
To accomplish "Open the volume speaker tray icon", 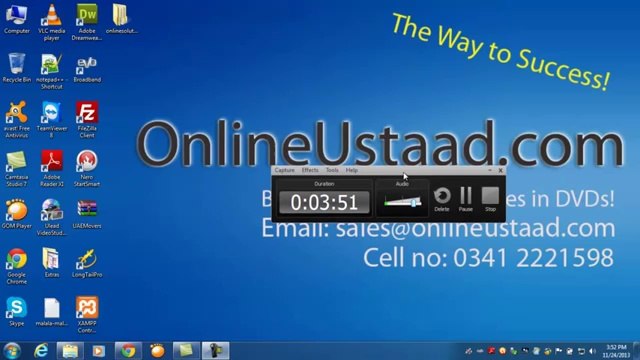I will coord(592,351).
